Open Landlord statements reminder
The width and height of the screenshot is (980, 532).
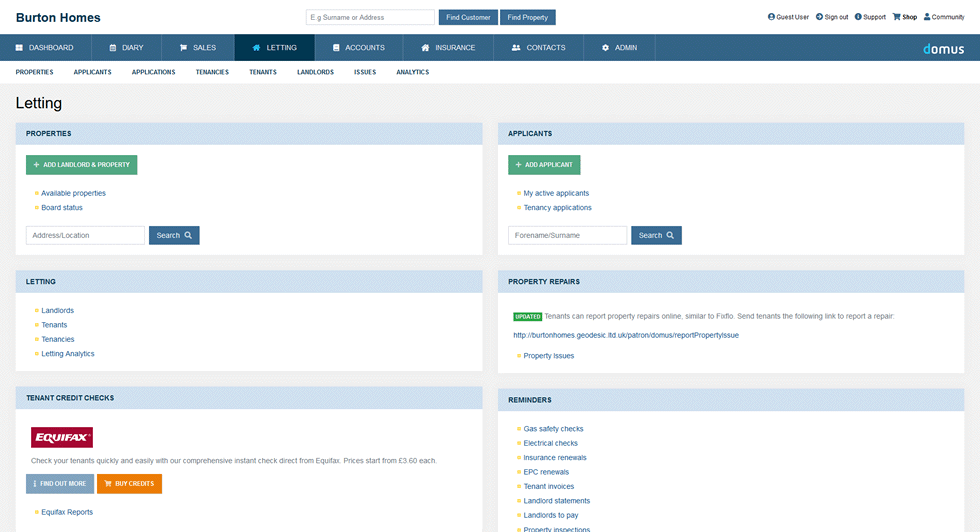[x=556, y=501]
